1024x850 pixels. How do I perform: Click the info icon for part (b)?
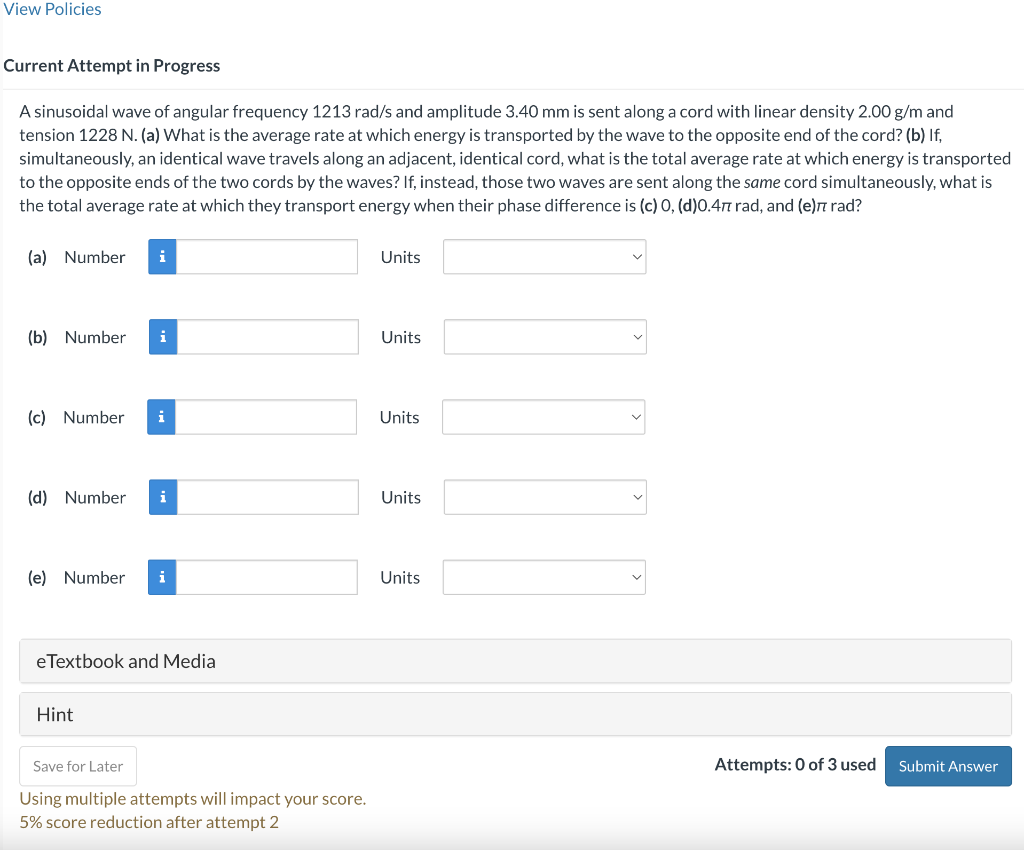(163, 337)
